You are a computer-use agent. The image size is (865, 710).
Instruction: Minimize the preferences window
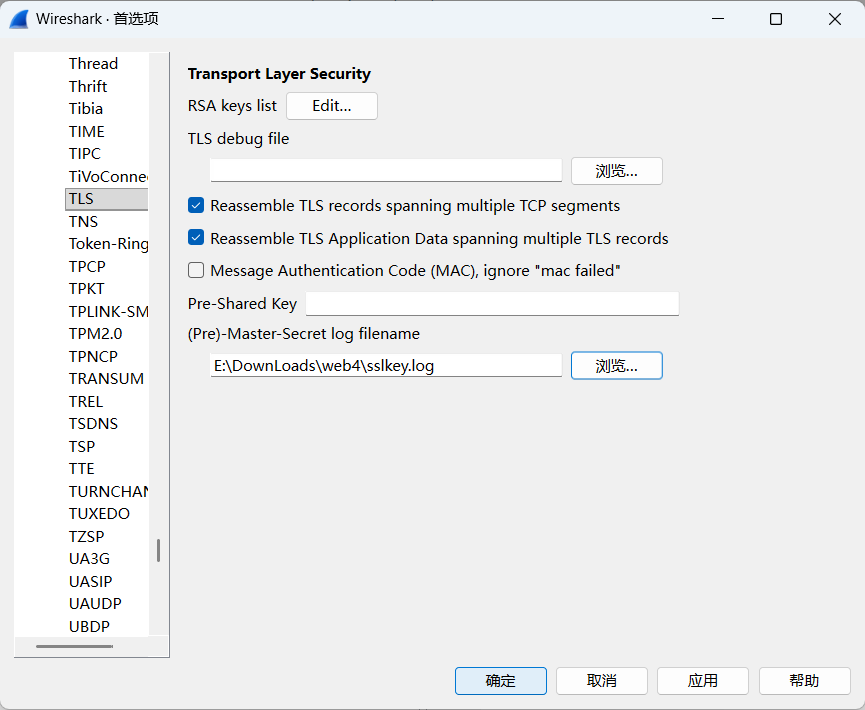click(x=718, y=19)
